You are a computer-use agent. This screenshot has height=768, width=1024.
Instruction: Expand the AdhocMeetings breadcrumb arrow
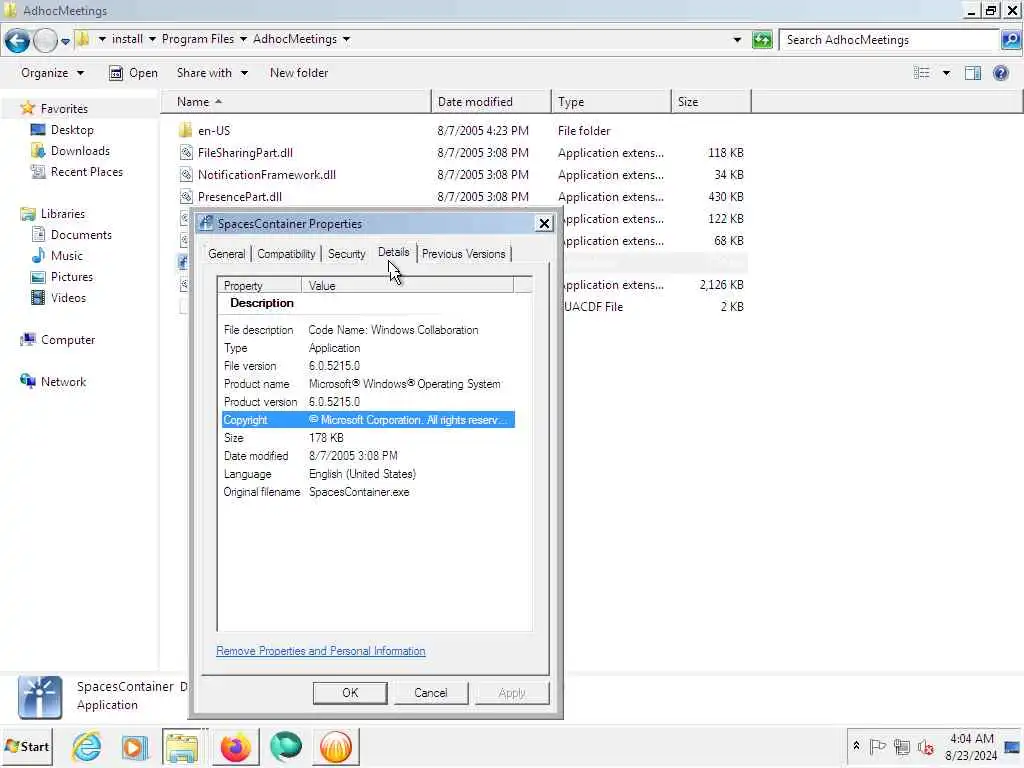(x=346, y=39)
